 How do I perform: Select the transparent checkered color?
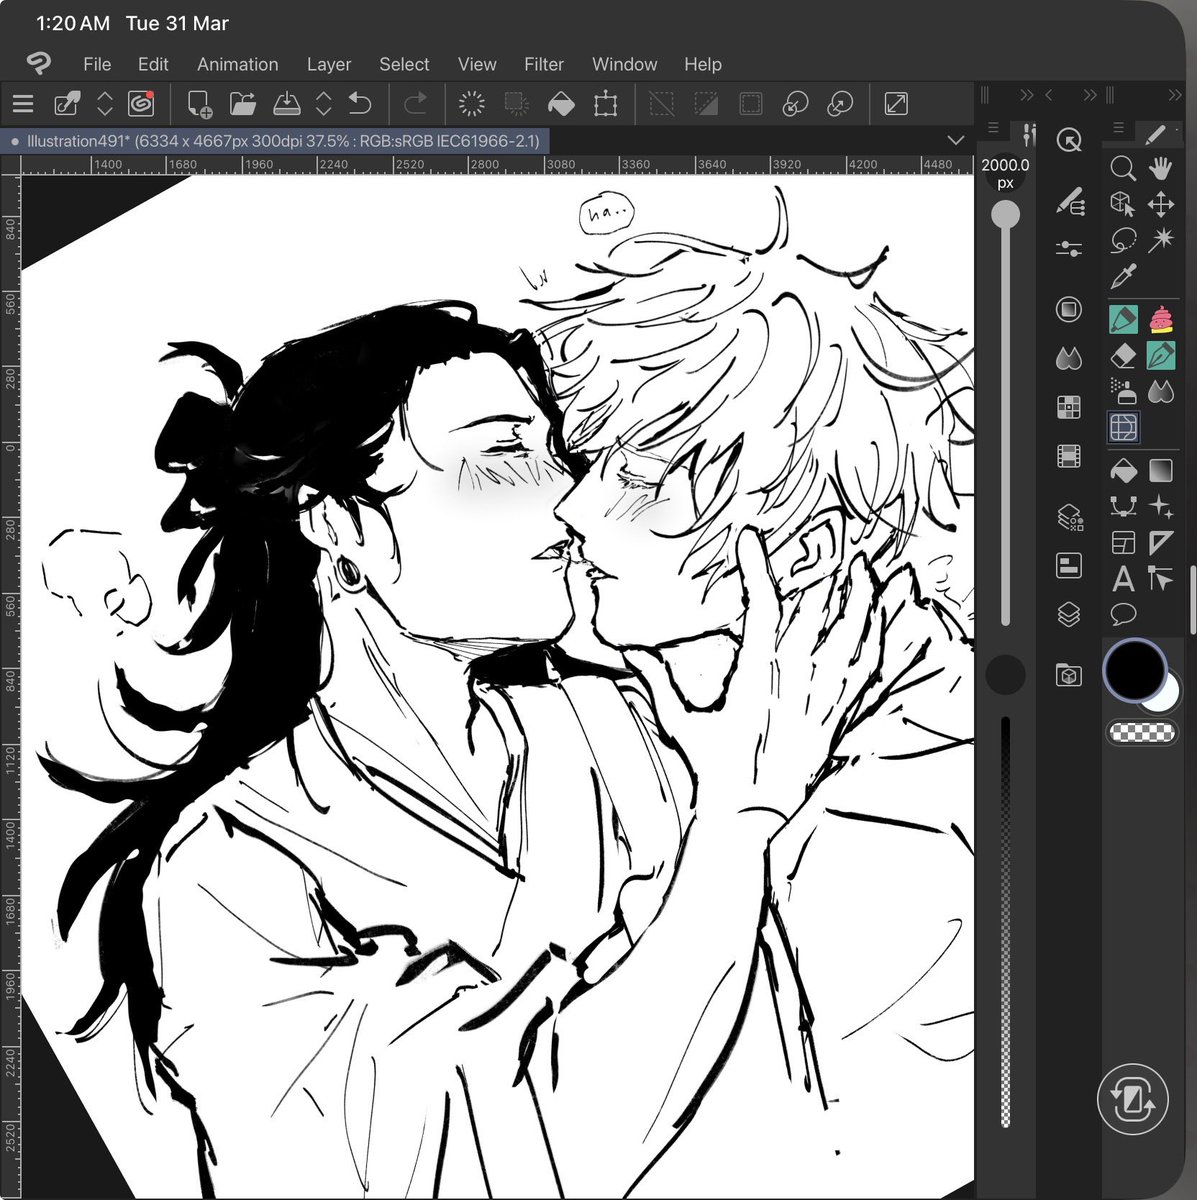click(x=1142, y=733)
